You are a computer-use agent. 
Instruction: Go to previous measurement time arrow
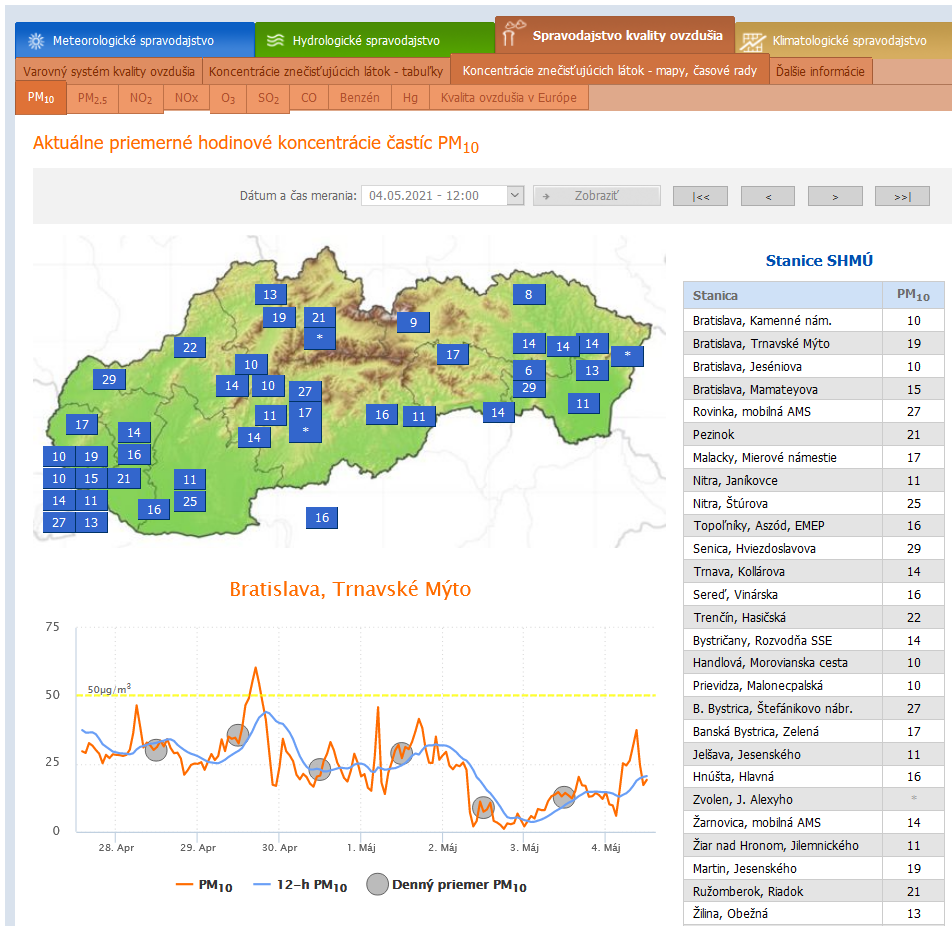pos(767,196)
